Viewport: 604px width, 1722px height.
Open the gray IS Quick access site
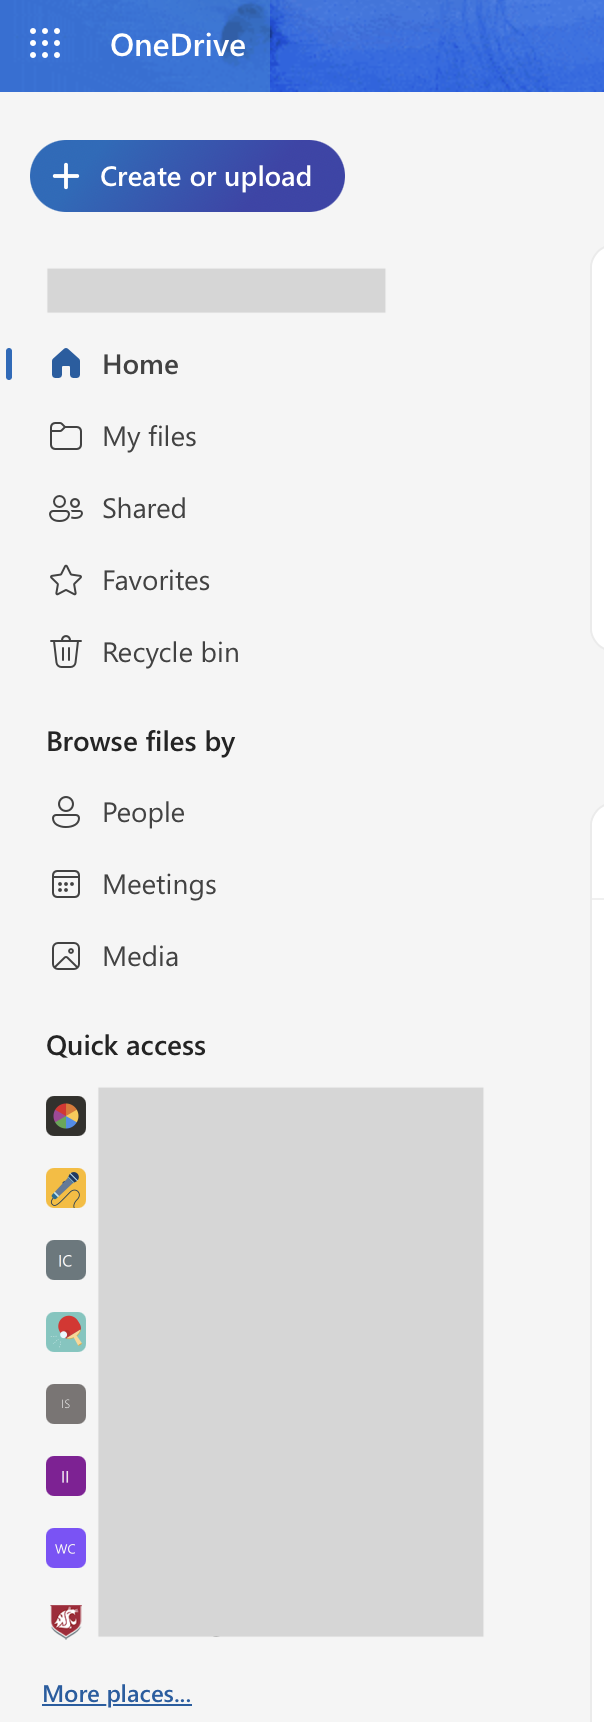[x=65, y=1404]
